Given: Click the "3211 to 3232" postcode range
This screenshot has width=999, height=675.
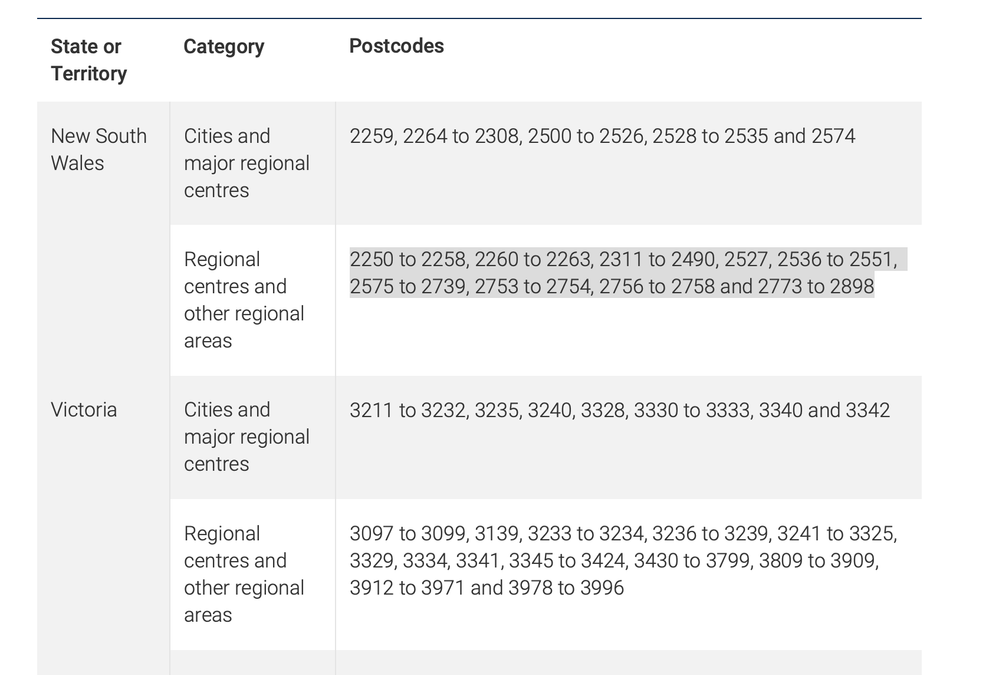Looking at the screenshot, I should (407, 410).
